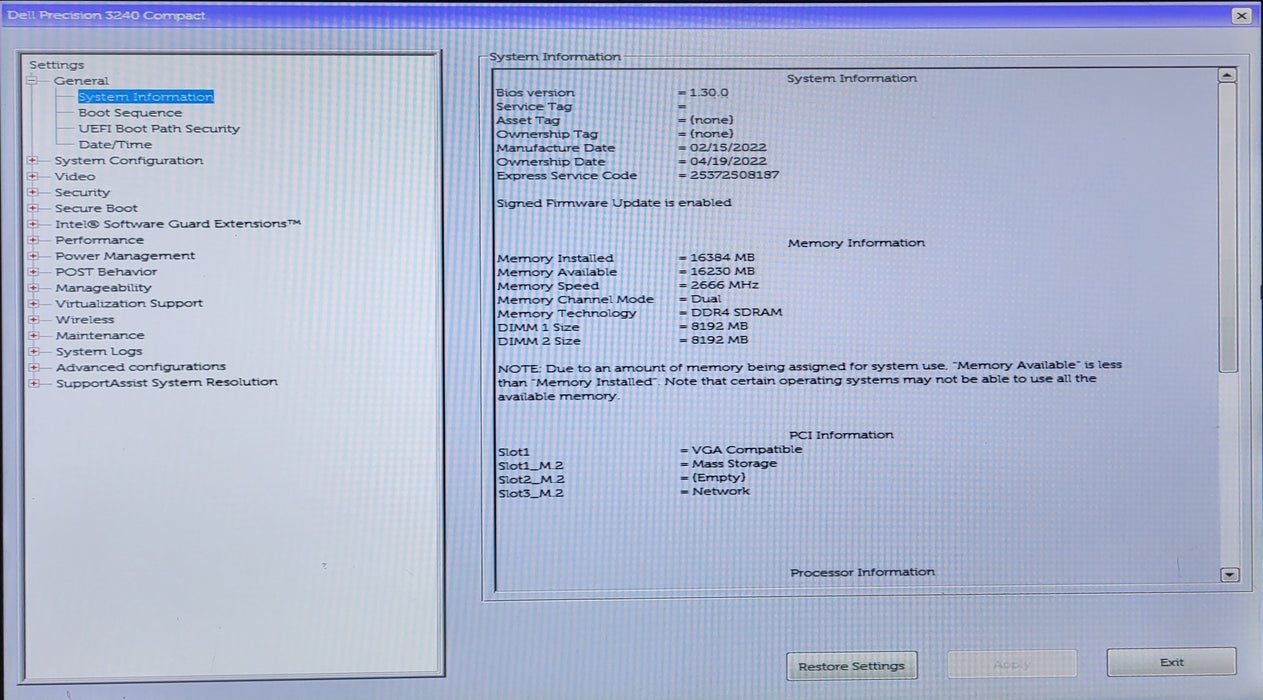Click the Exit button
The image size is (1263, 700).
click(1171, 662)
